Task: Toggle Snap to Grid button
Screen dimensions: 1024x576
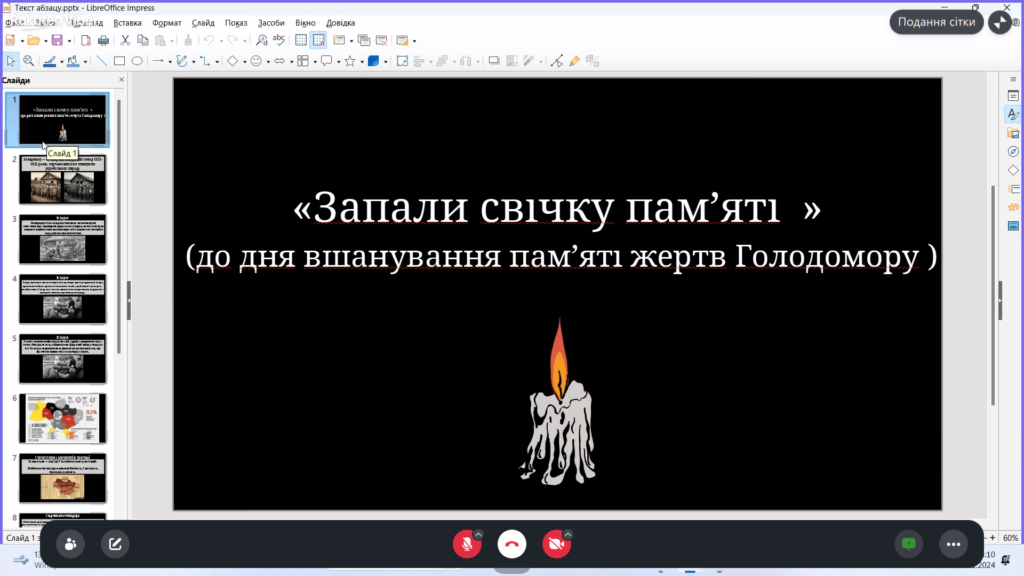Action: 318,40
